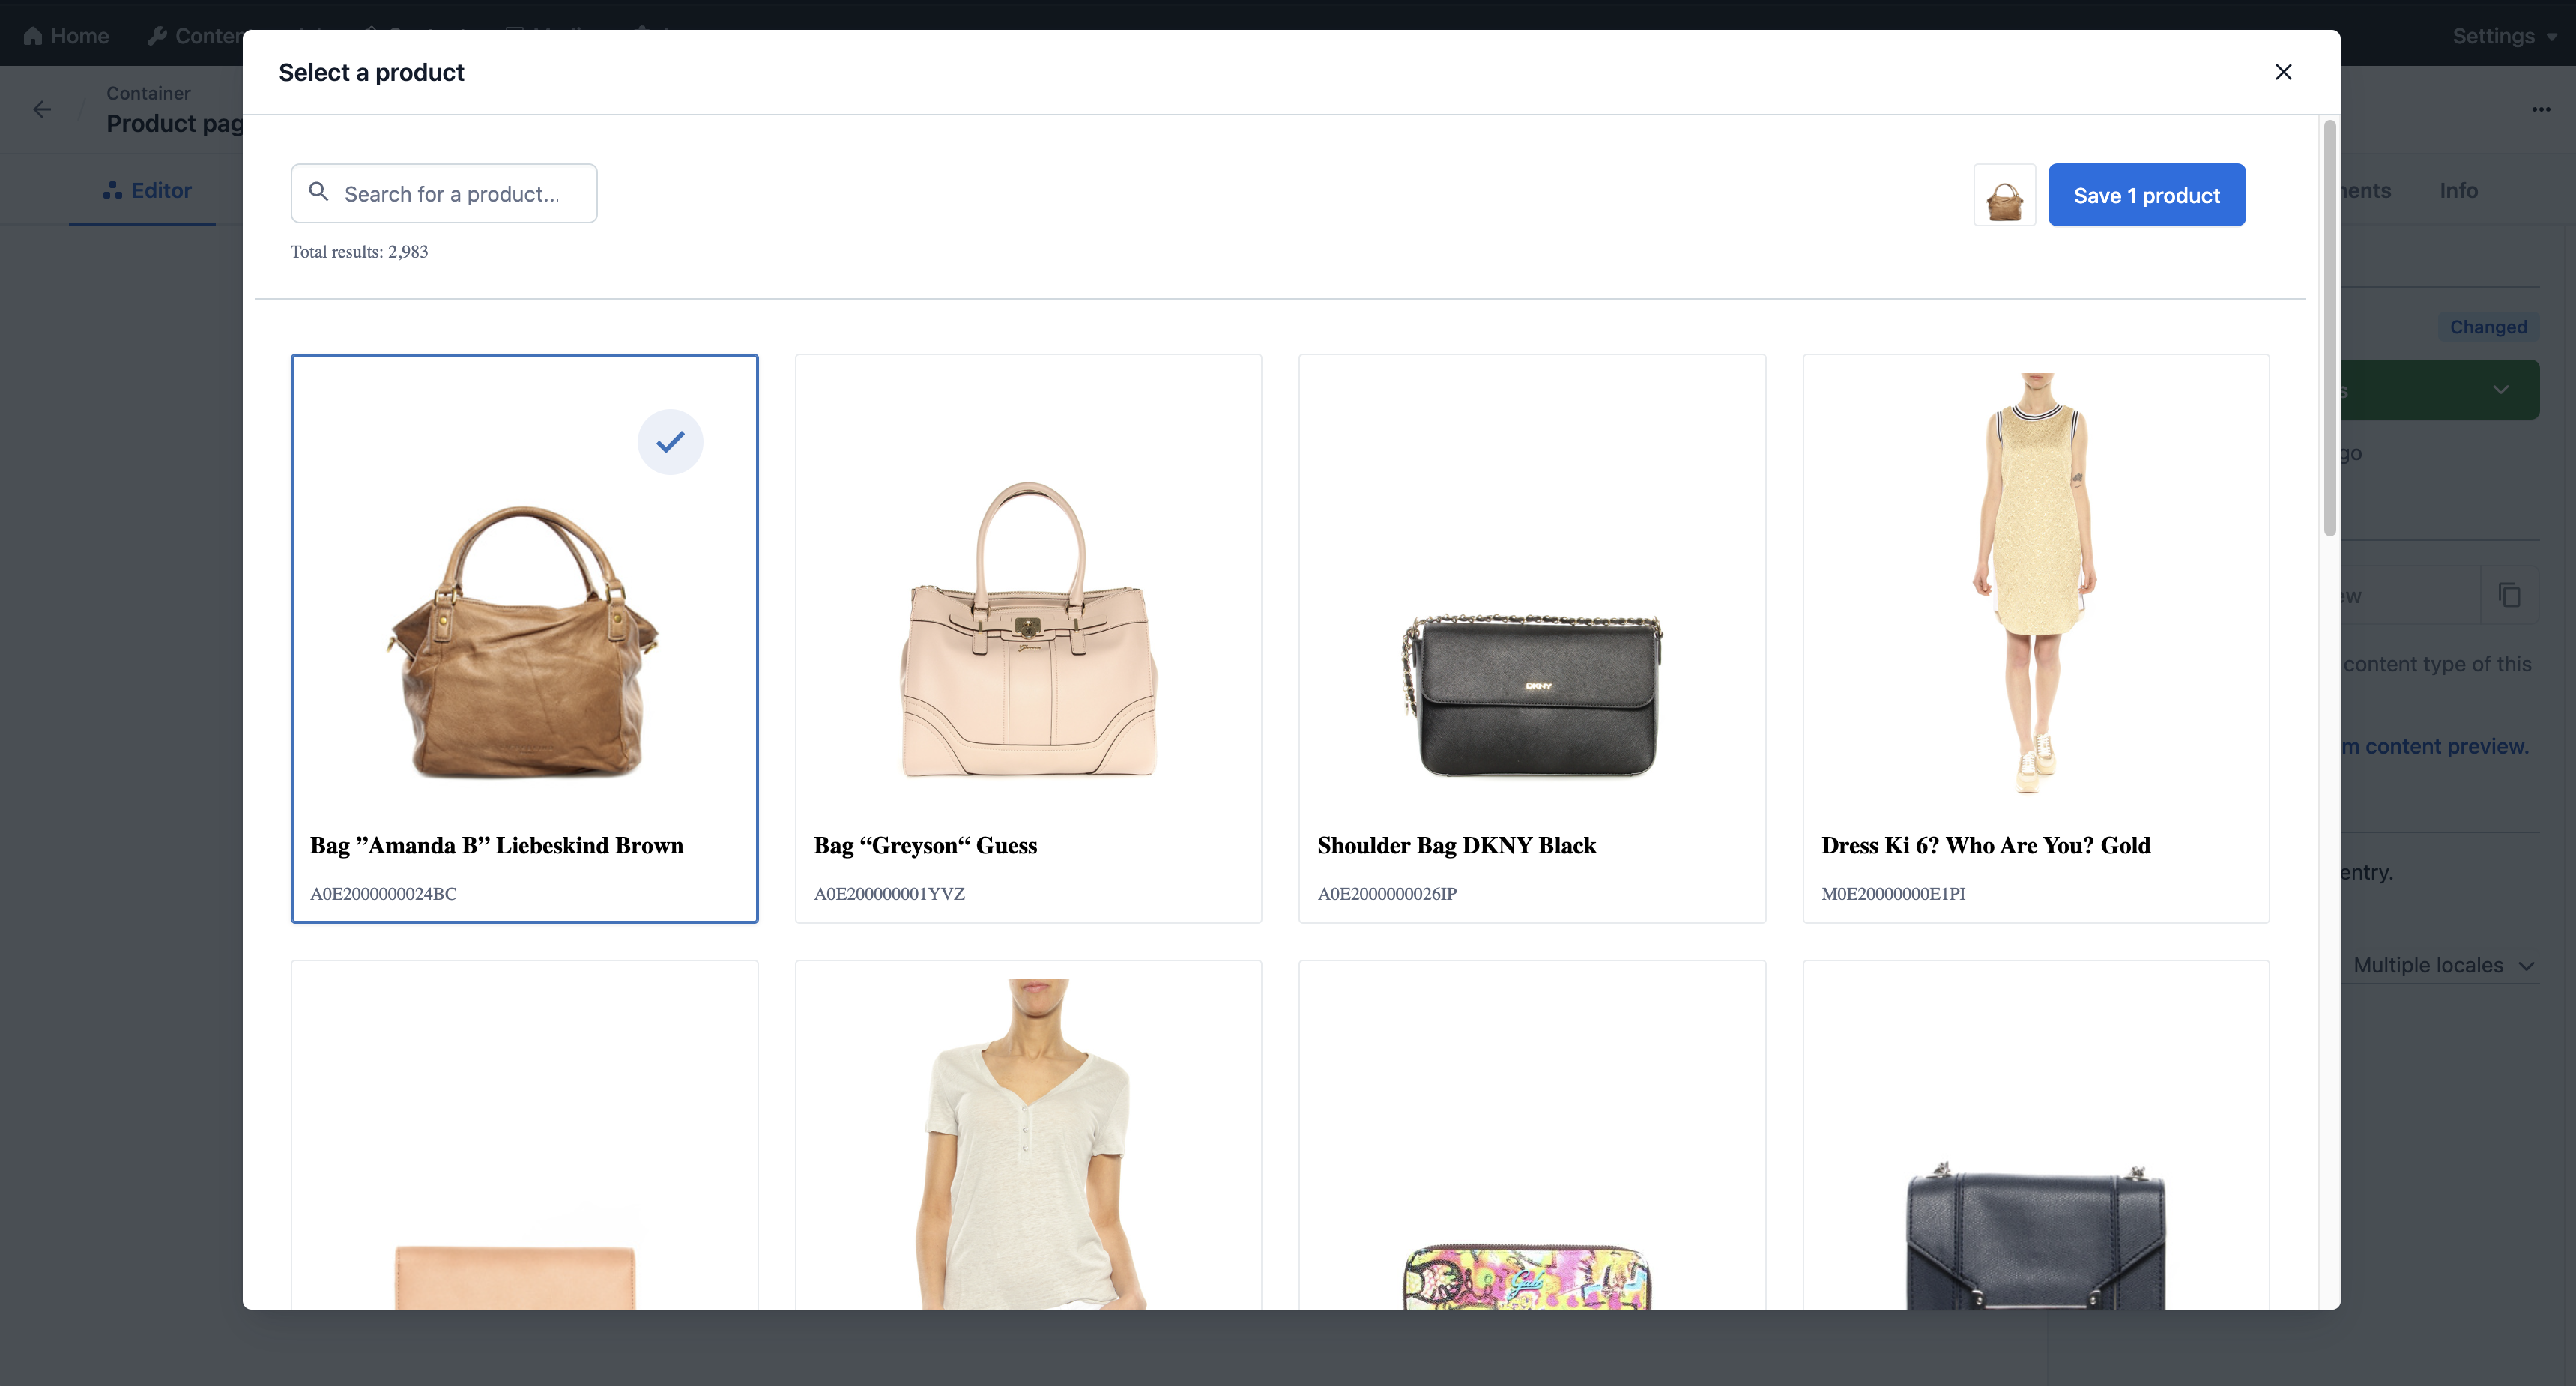
Task: Close the Select a product dialog
Action: 2283,72
